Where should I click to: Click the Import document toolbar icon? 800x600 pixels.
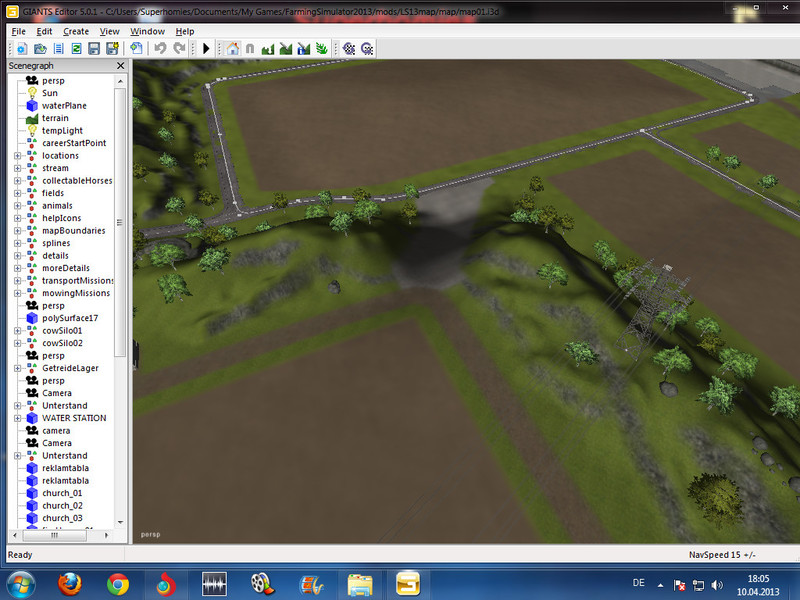136,49
